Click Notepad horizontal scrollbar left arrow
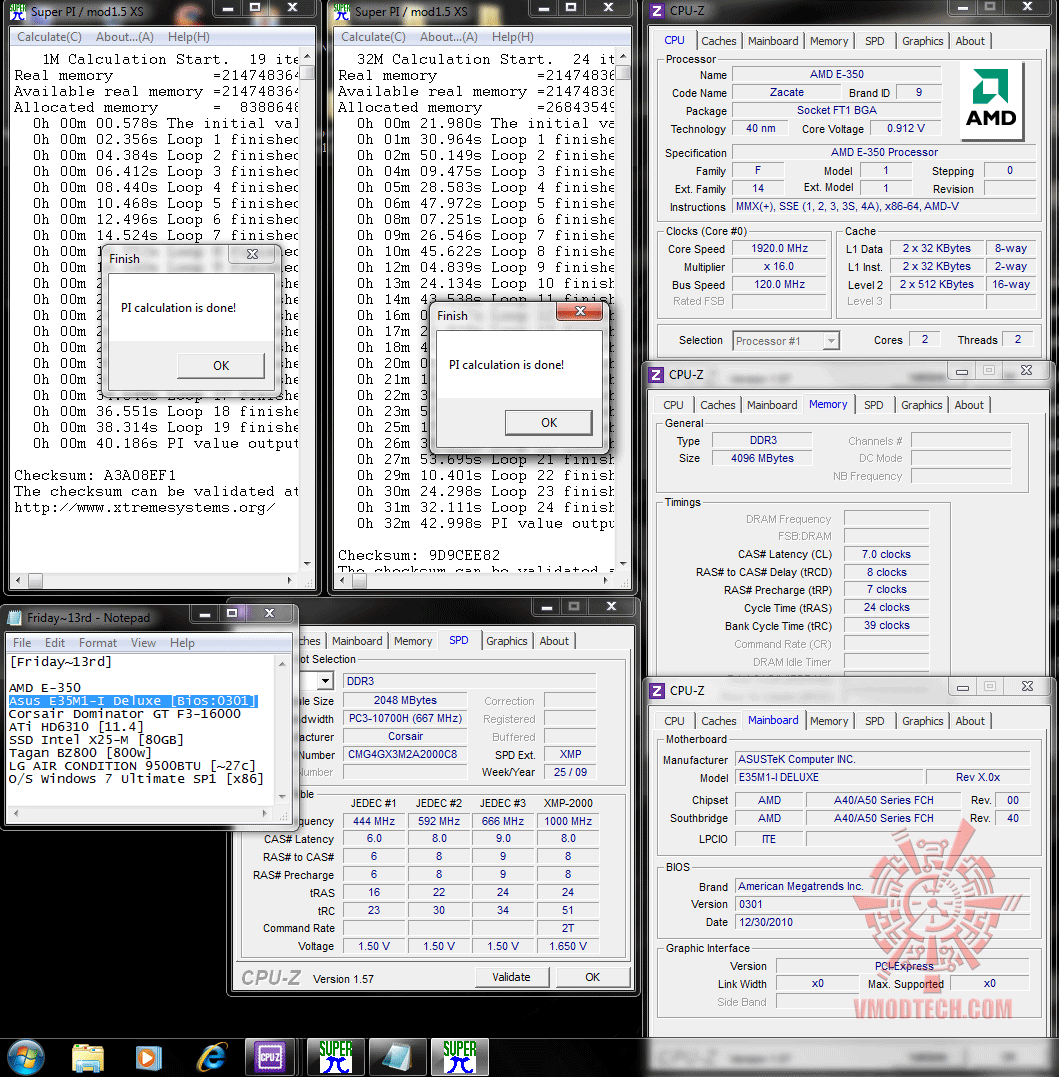This screenshot has height=1077, width=1059. (17, 813)
